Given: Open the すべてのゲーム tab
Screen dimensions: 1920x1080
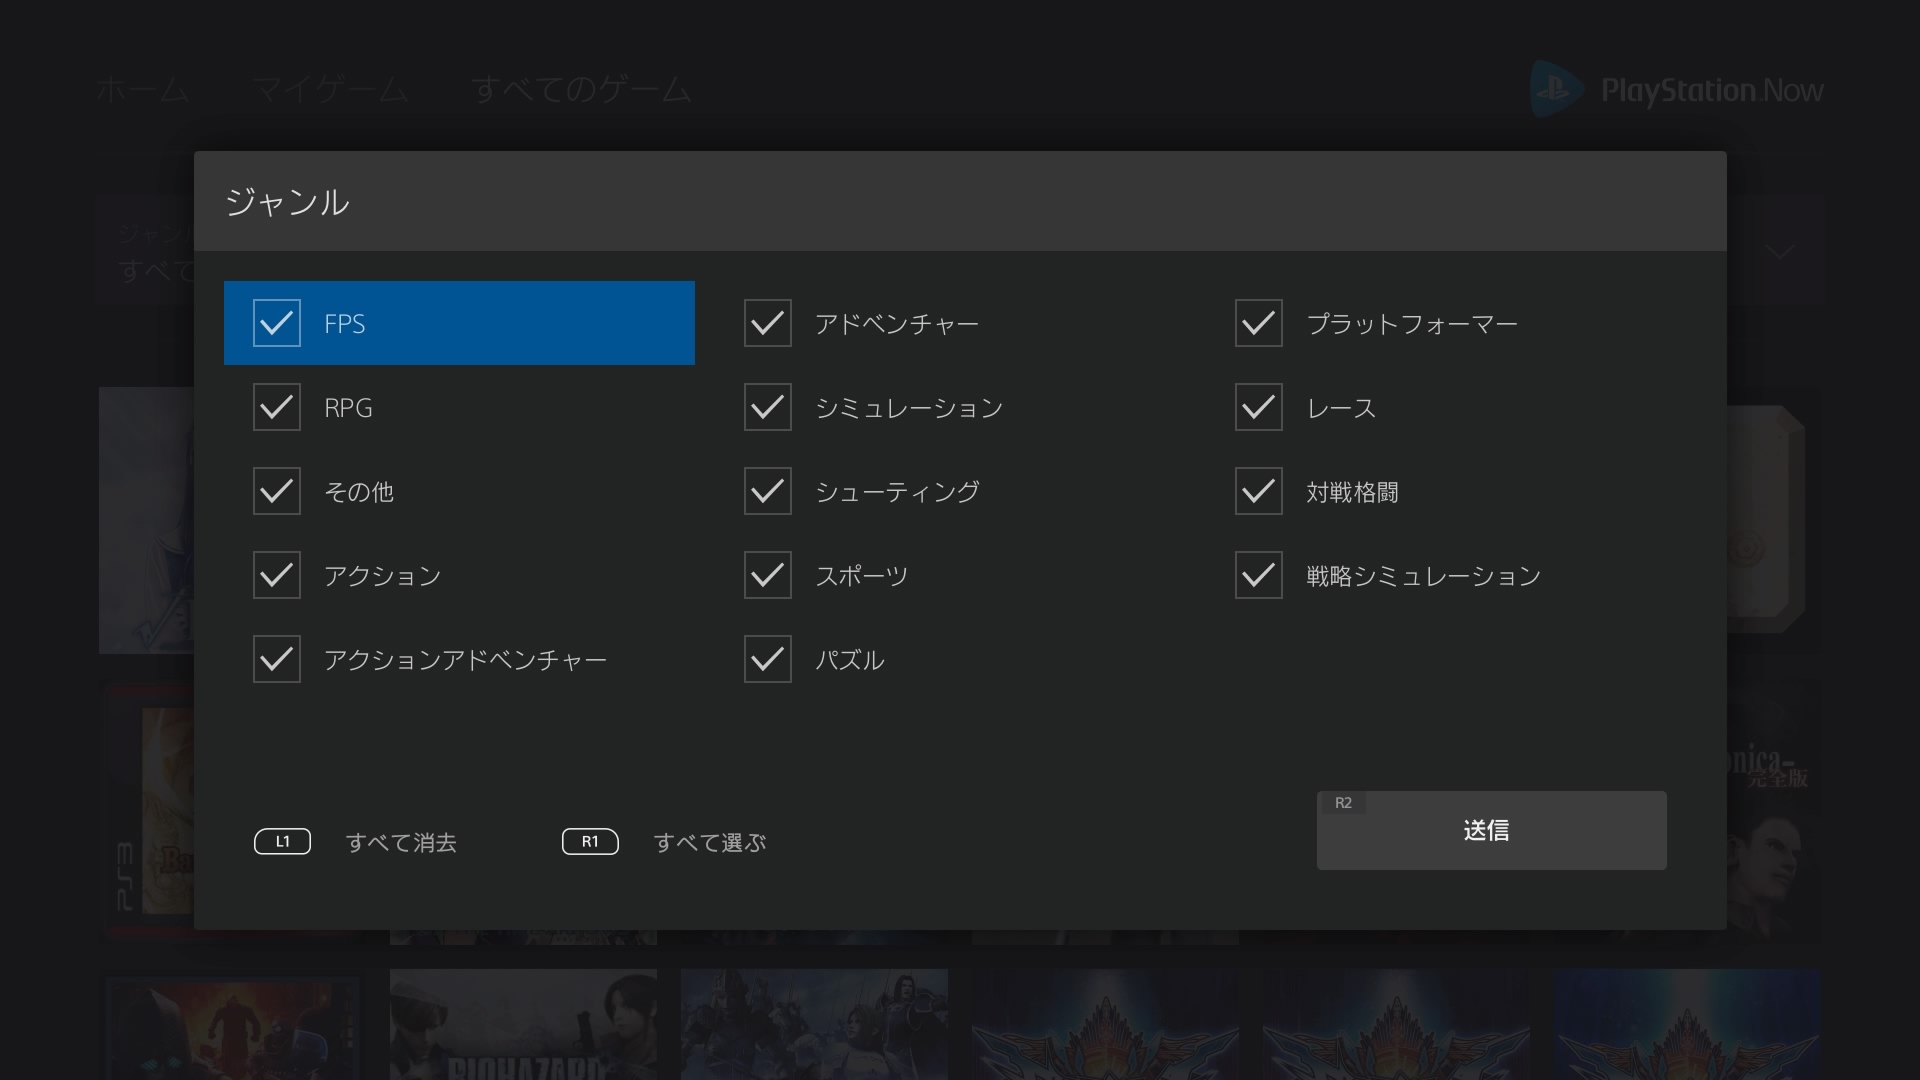Looking at the screenshot, I should point(581,90).
